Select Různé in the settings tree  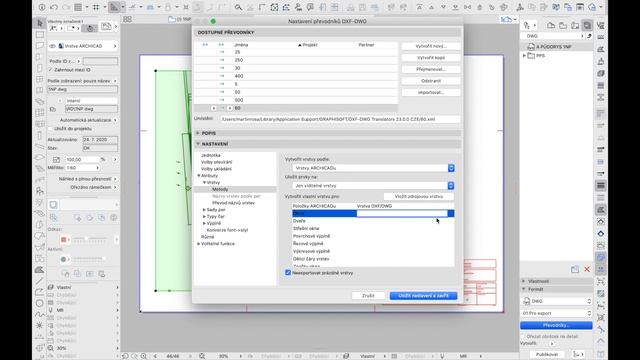[x=208, y=237]
